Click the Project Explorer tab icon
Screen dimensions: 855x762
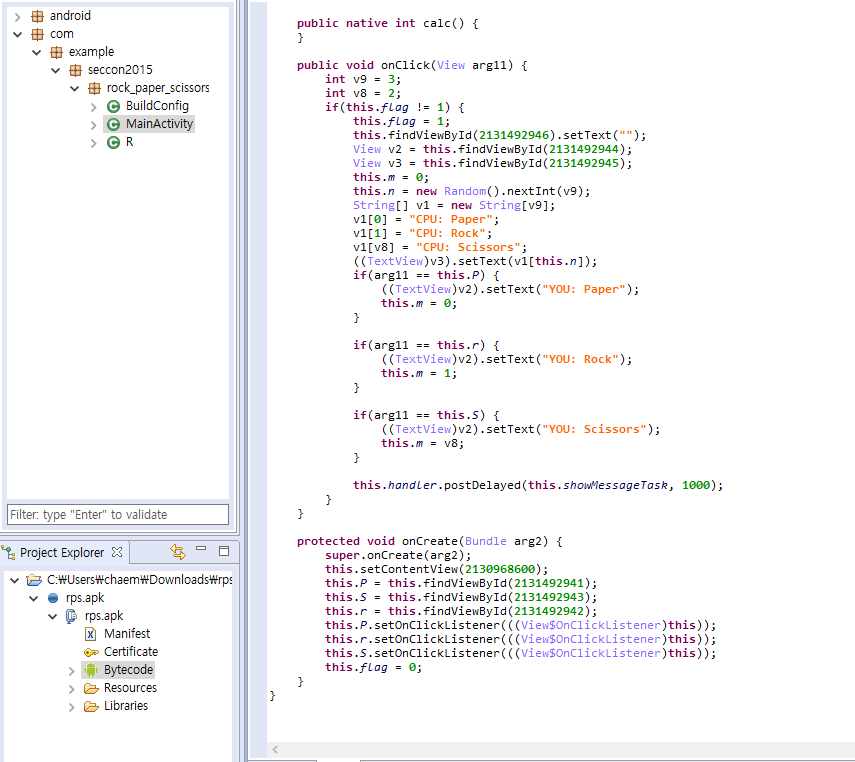click(x=9, y=553)
